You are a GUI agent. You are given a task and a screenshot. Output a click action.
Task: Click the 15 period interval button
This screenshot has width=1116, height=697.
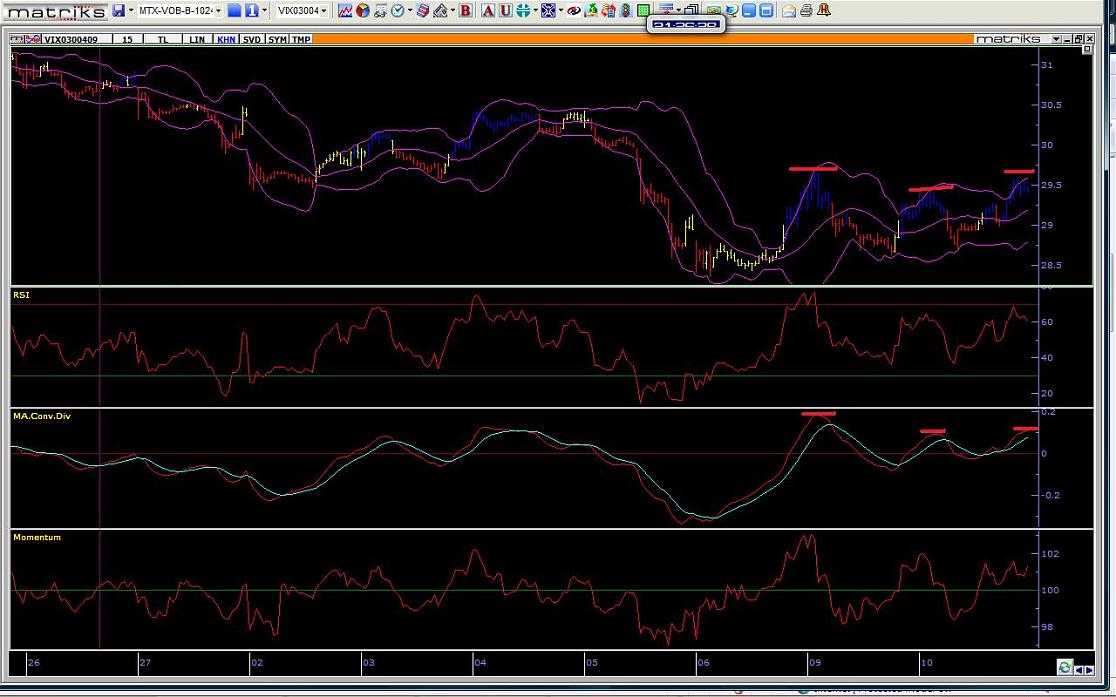click(x=127, y=39)
